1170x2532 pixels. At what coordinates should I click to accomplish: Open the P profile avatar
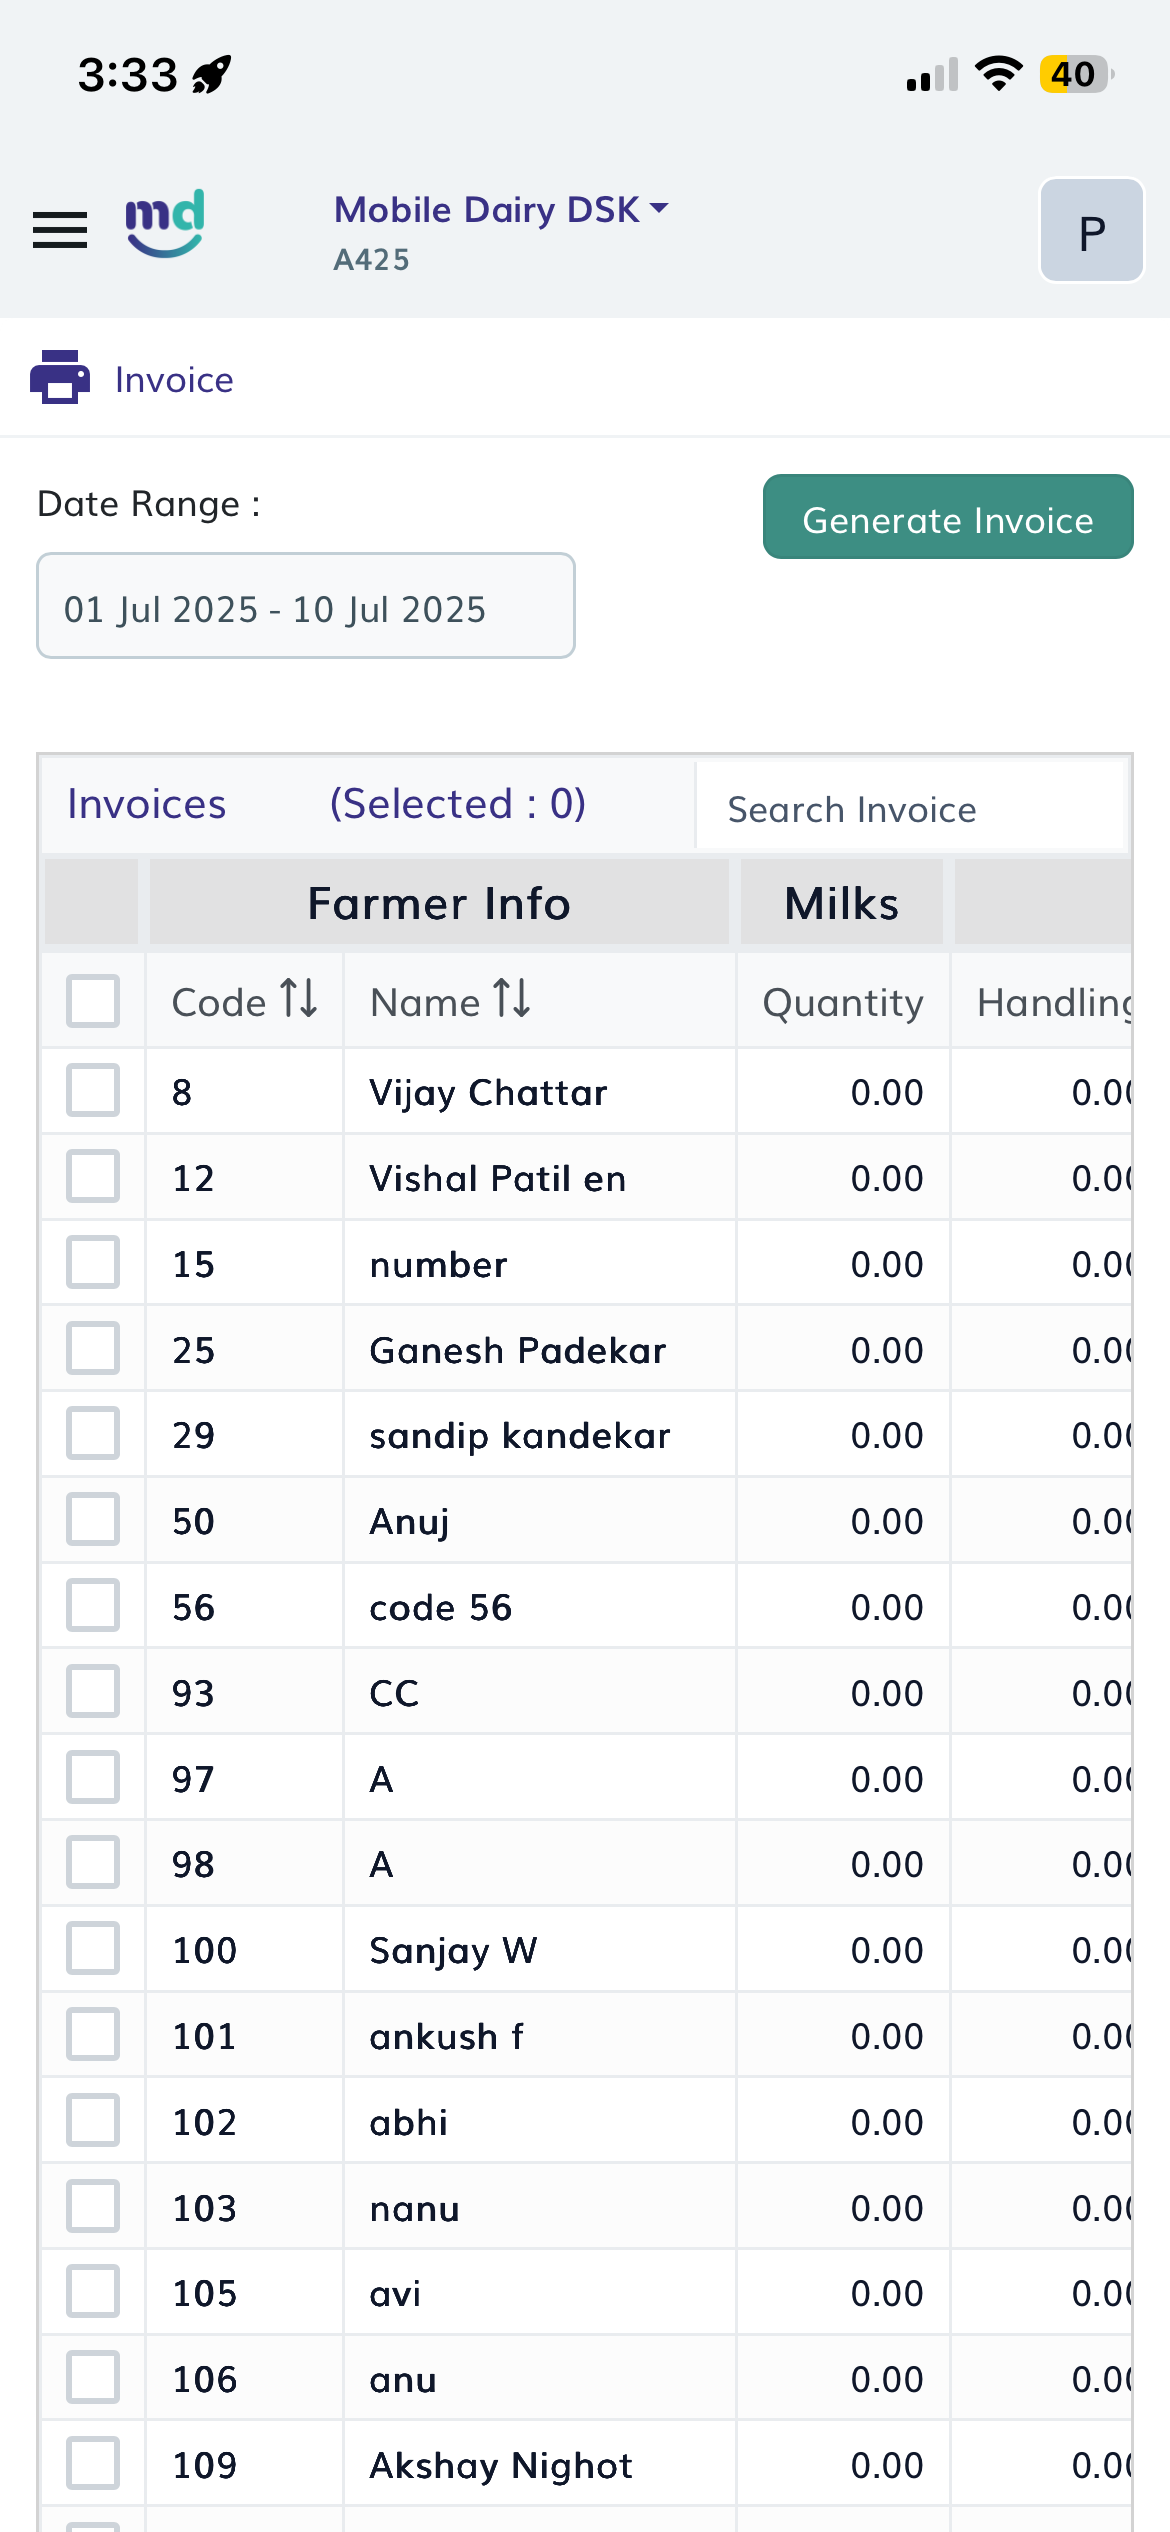[x=1092, y=231]
